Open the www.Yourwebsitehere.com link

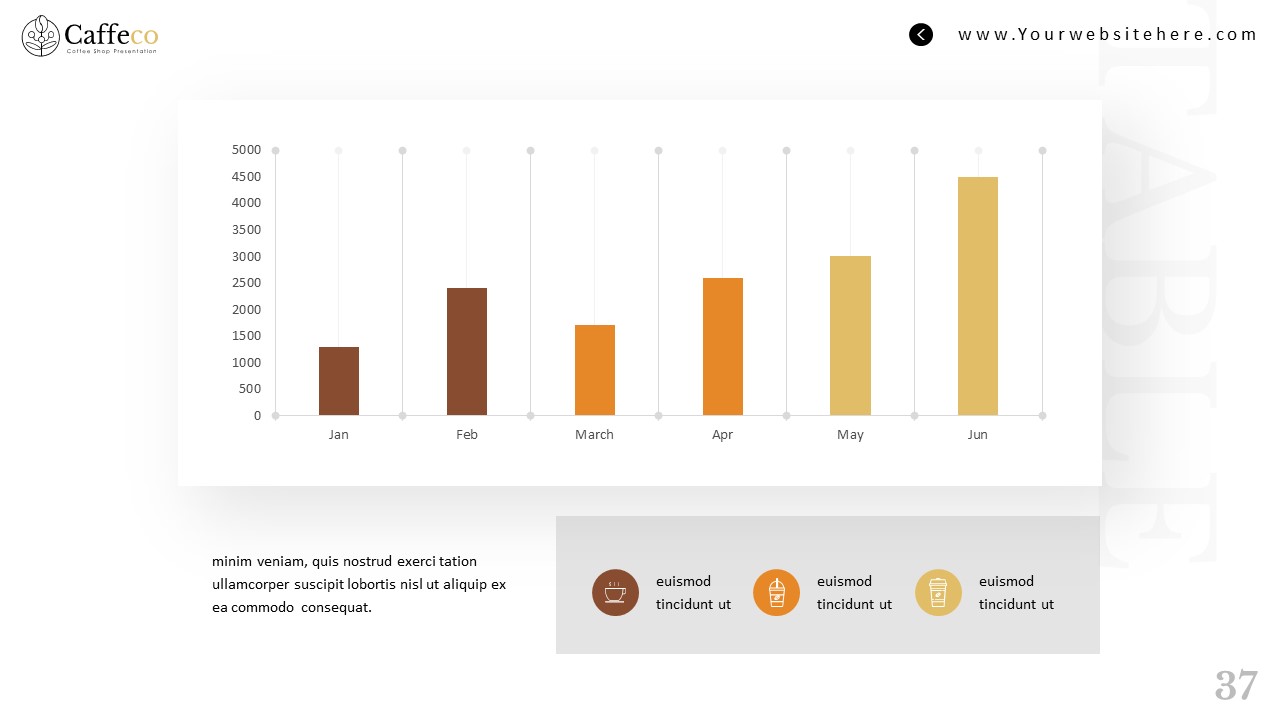pos(1107,35)
